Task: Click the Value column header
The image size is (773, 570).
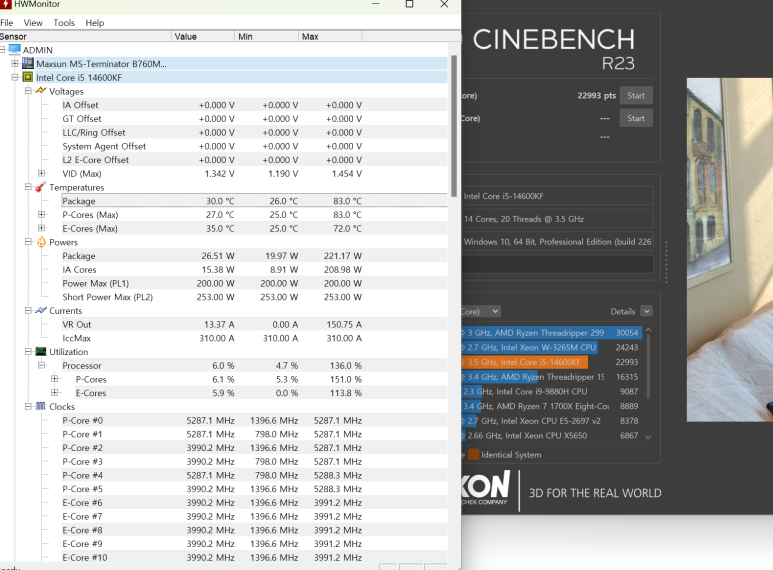Action: point(203,36)
